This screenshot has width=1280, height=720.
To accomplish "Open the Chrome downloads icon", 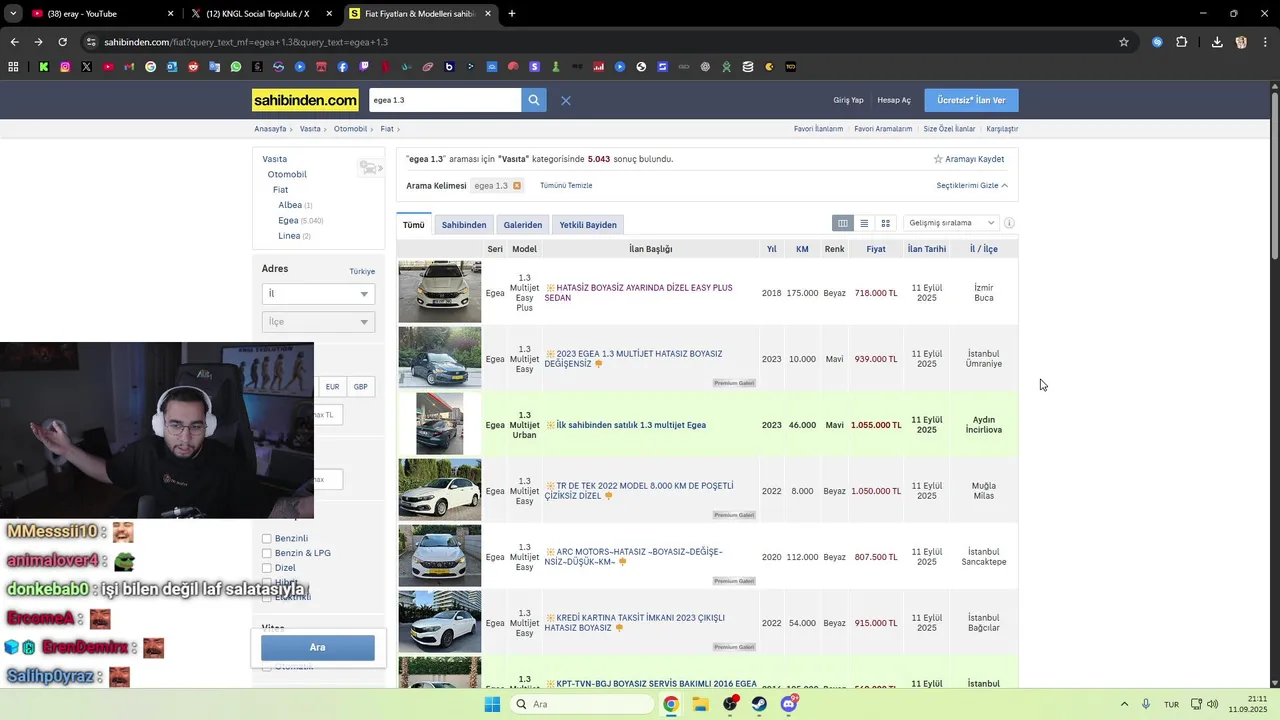I will coord(1217,42).
